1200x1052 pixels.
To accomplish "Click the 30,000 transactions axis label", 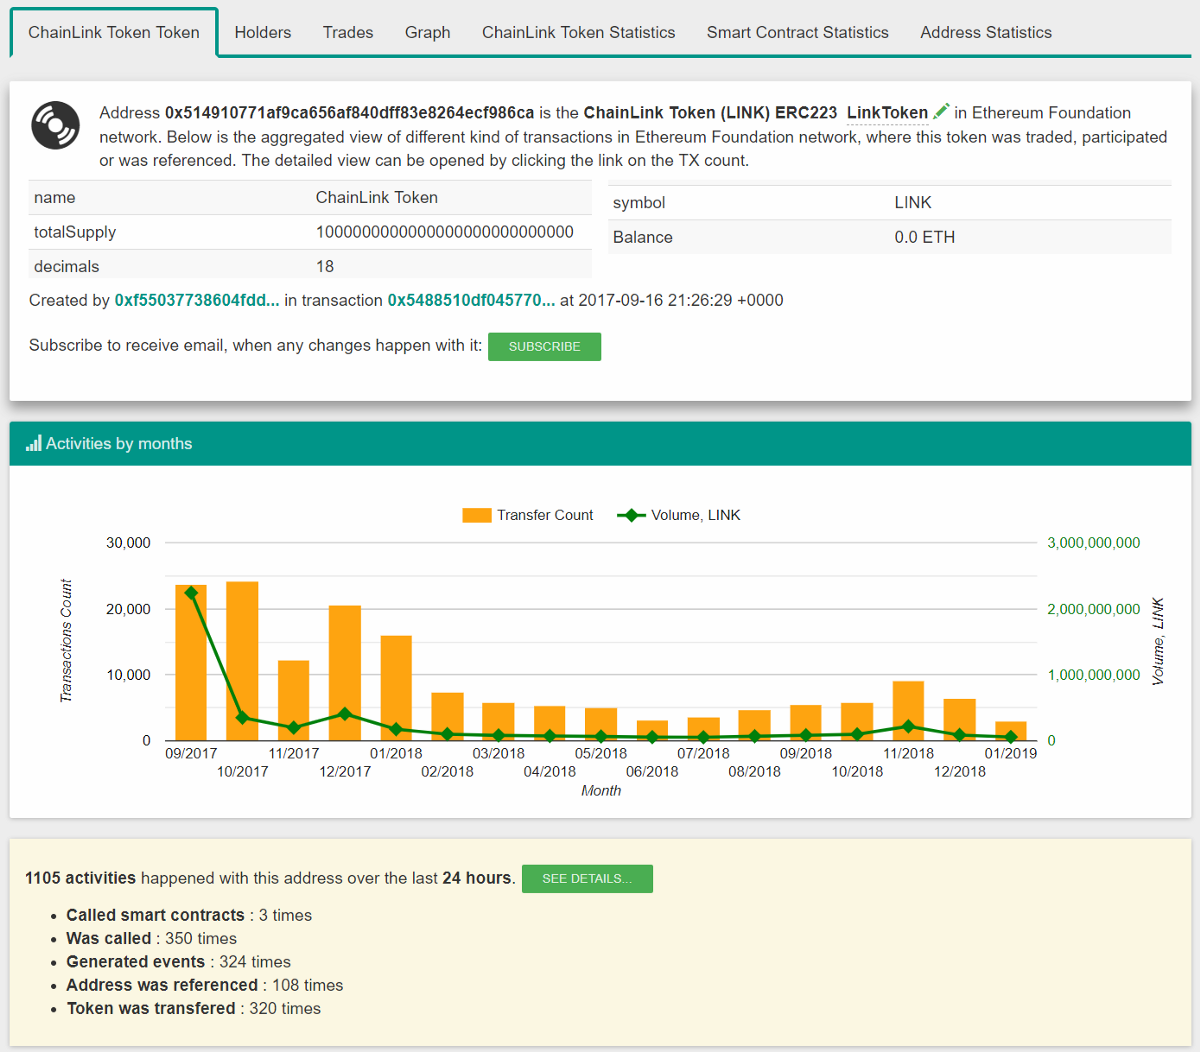I will pyautogui.click(x=129, y=543).
